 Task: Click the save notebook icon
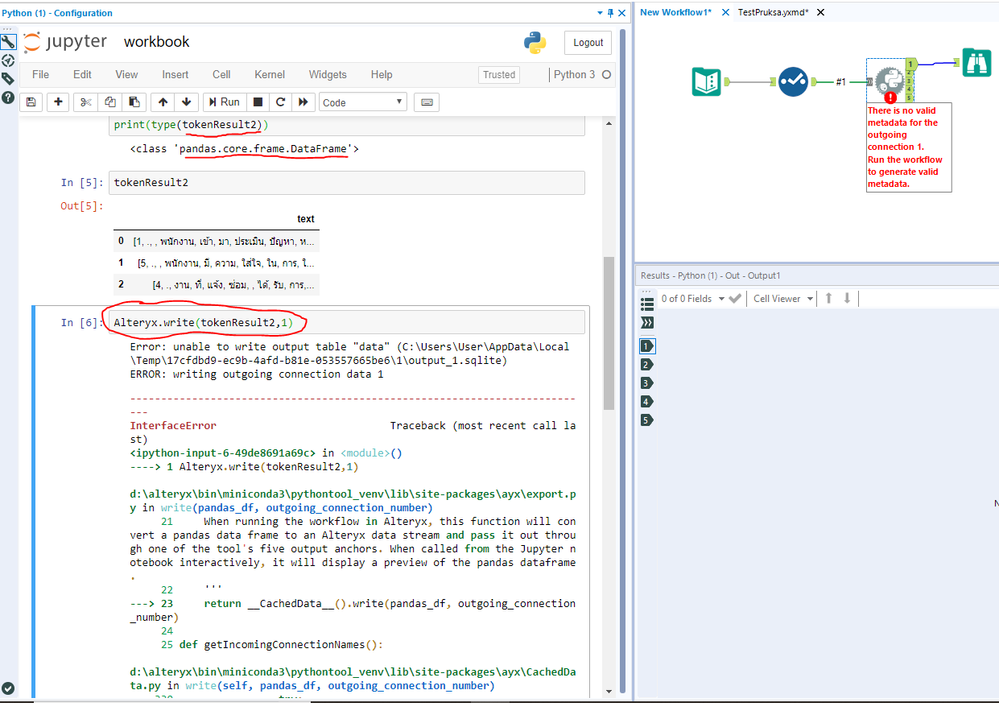point(31,101)
